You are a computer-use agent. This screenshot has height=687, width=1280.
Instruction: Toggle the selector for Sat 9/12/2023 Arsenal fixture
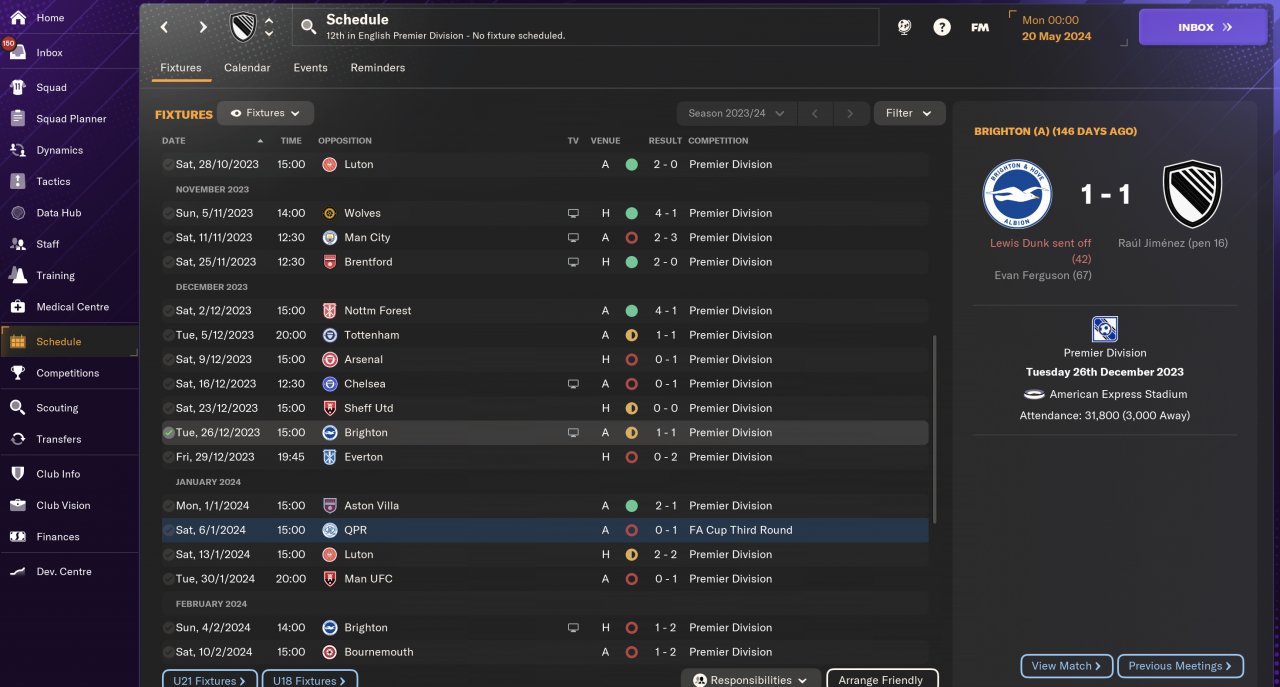tap(168, 359)
